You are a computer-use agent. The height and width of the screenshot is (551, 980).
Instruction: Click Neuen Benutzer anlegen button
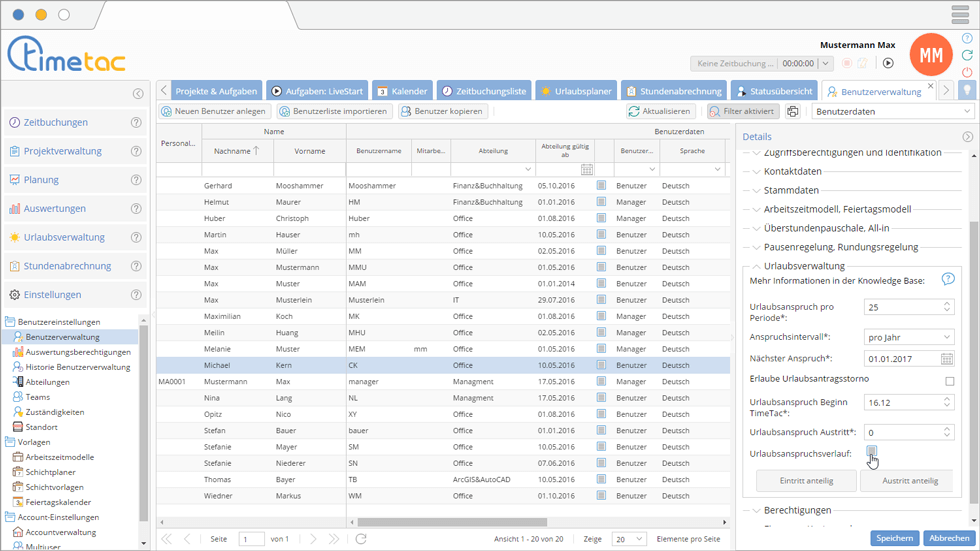(214, 111)
